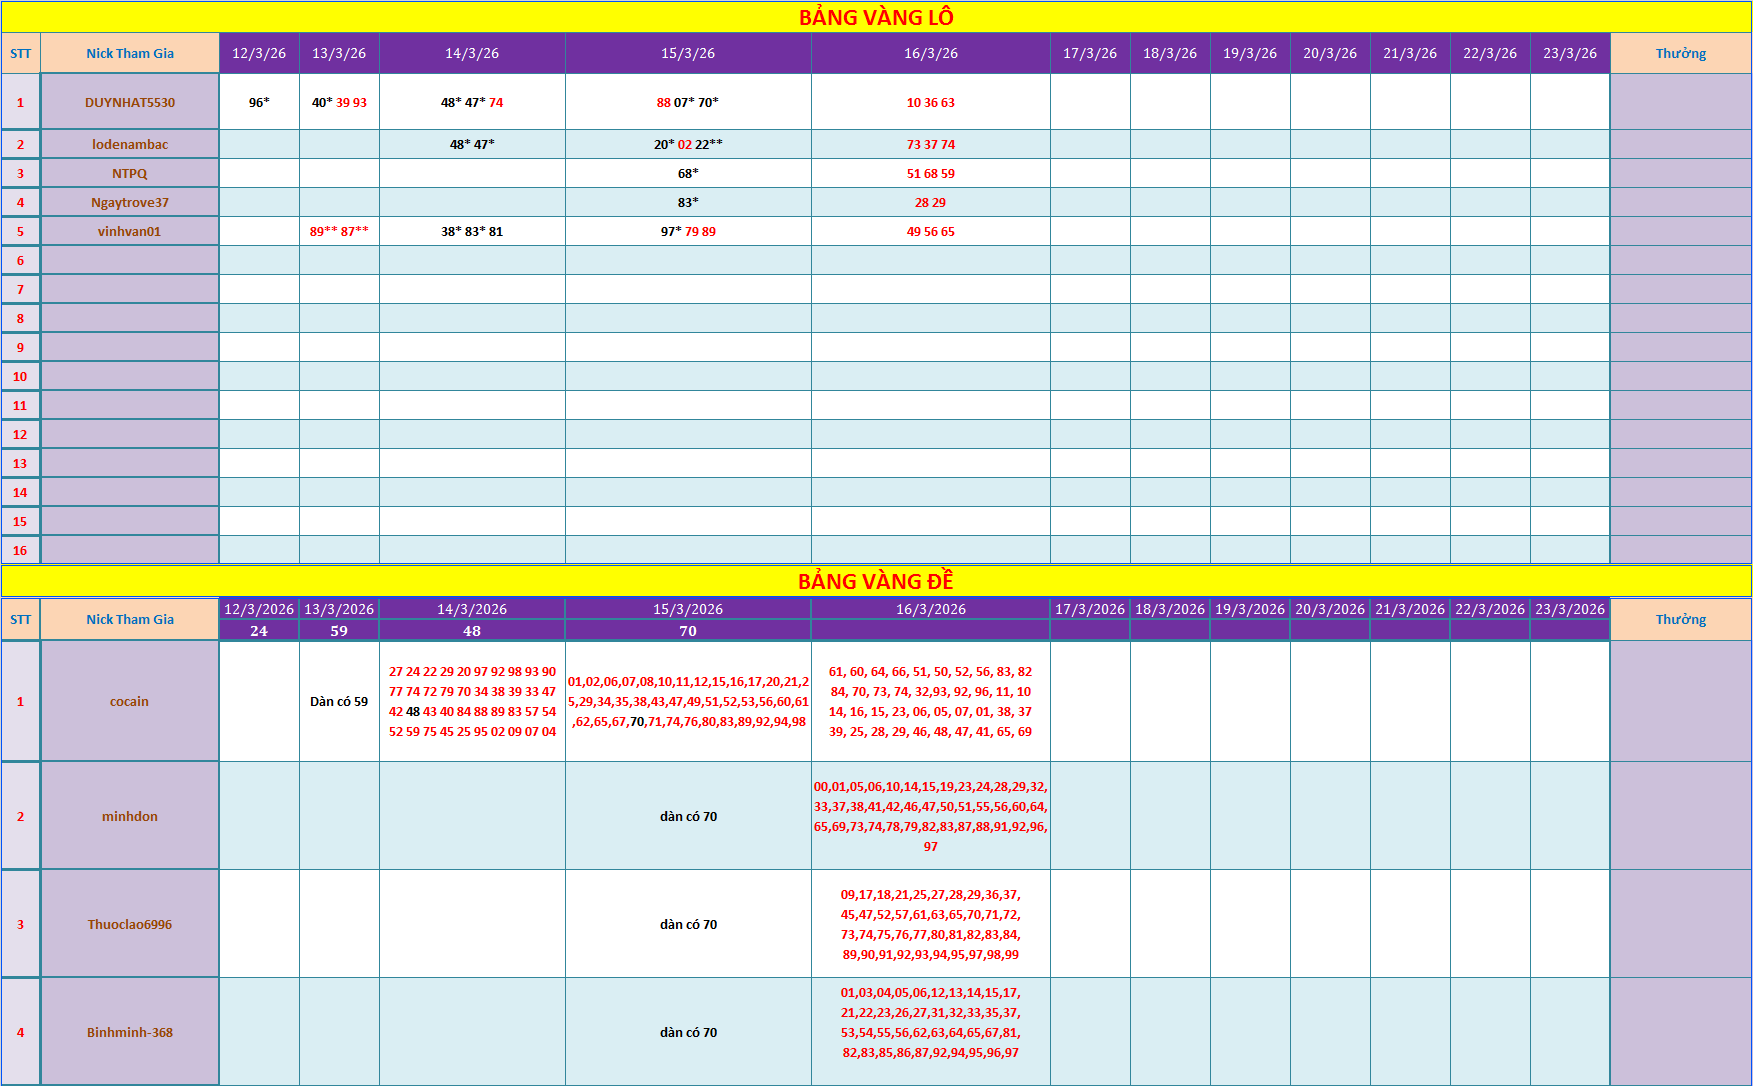Click row number 16 in Lô table
Screen dimensions: 1753x1086
(20, 550)
